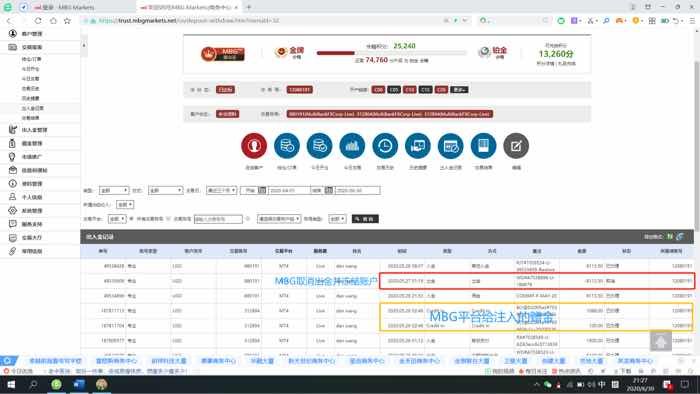Open the blue bar-chart circle icon
The image size is (700, 394).
click(352, 145)
